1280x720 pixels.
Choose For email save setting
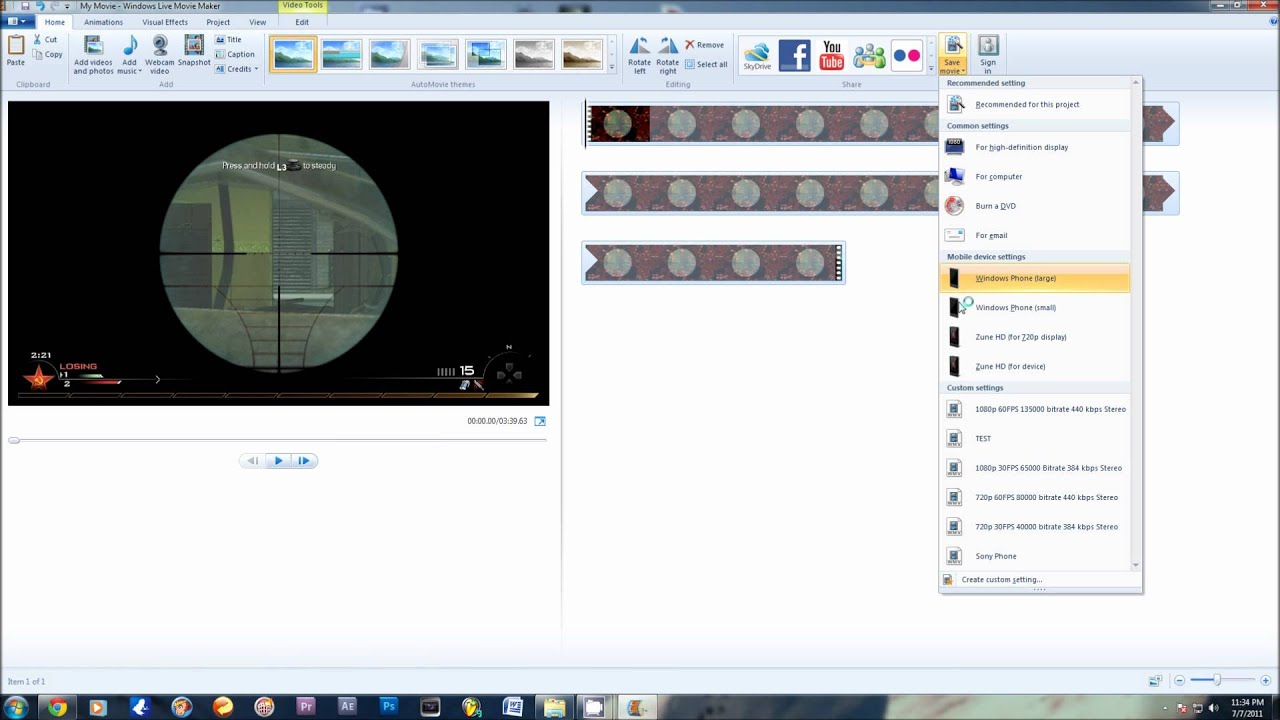(1036, 236)
